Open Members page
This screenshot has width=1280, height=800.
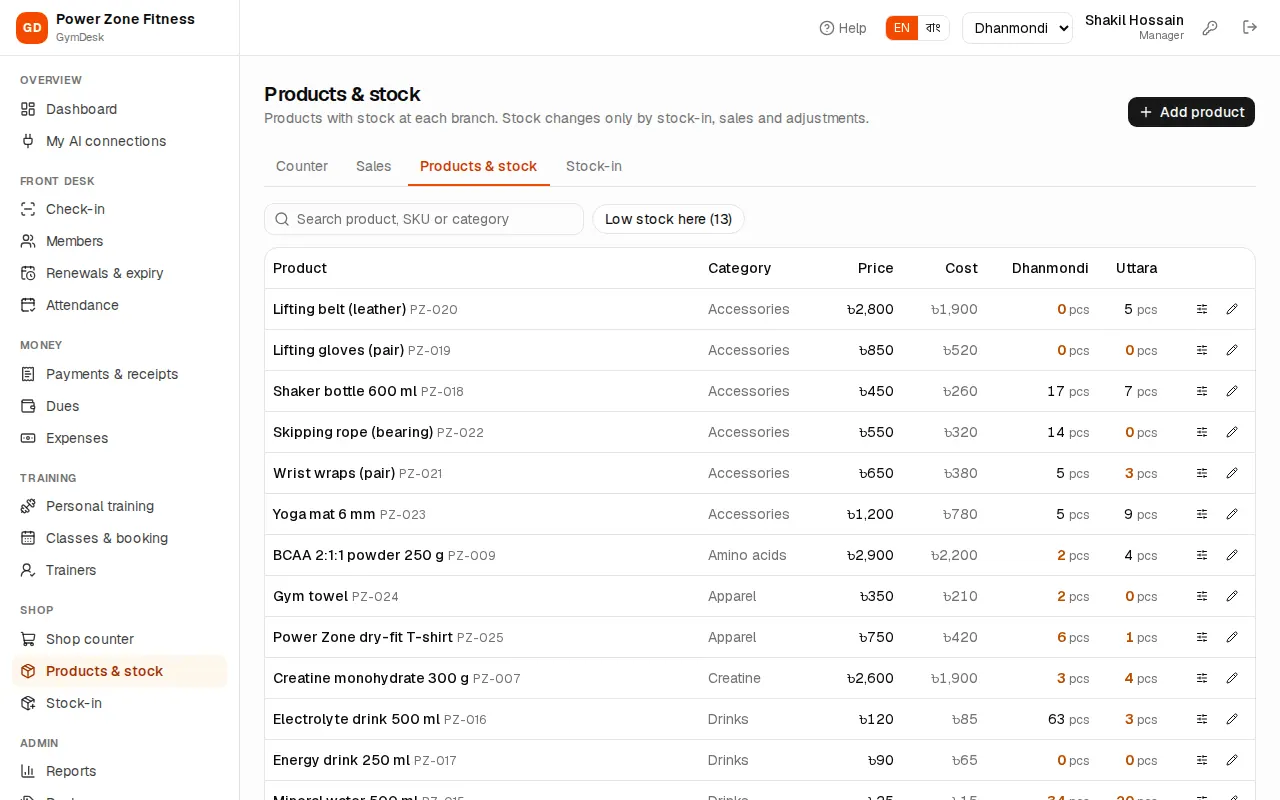coord(120,241)
